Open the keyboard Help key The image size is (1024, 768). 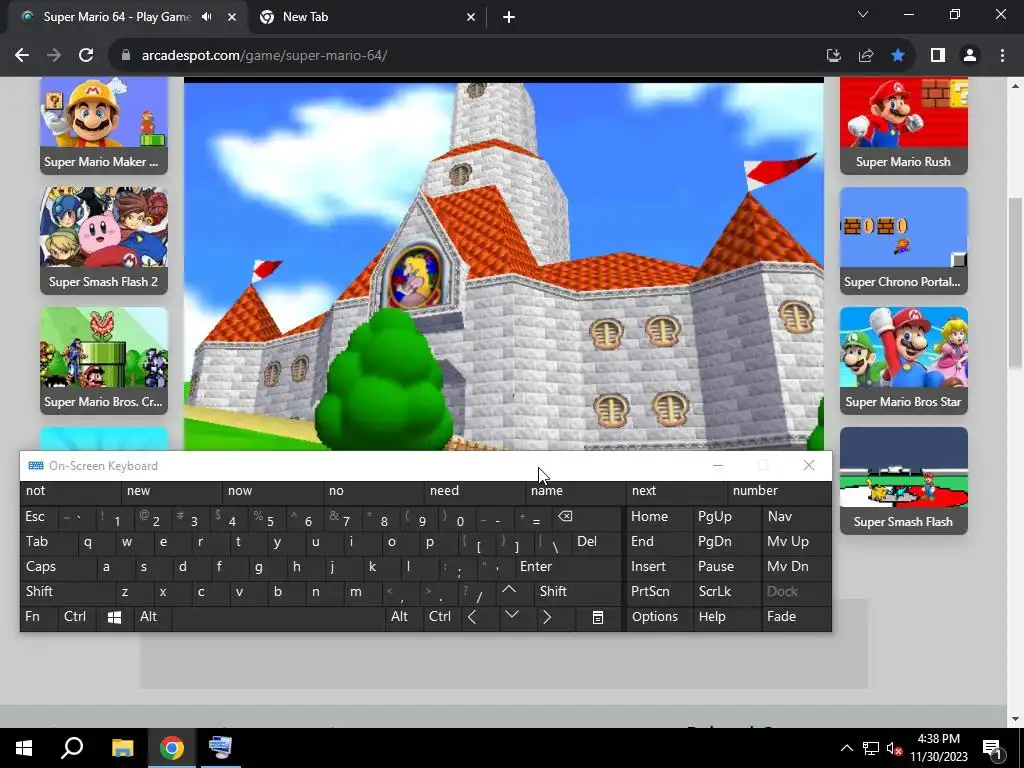(726, 617)
